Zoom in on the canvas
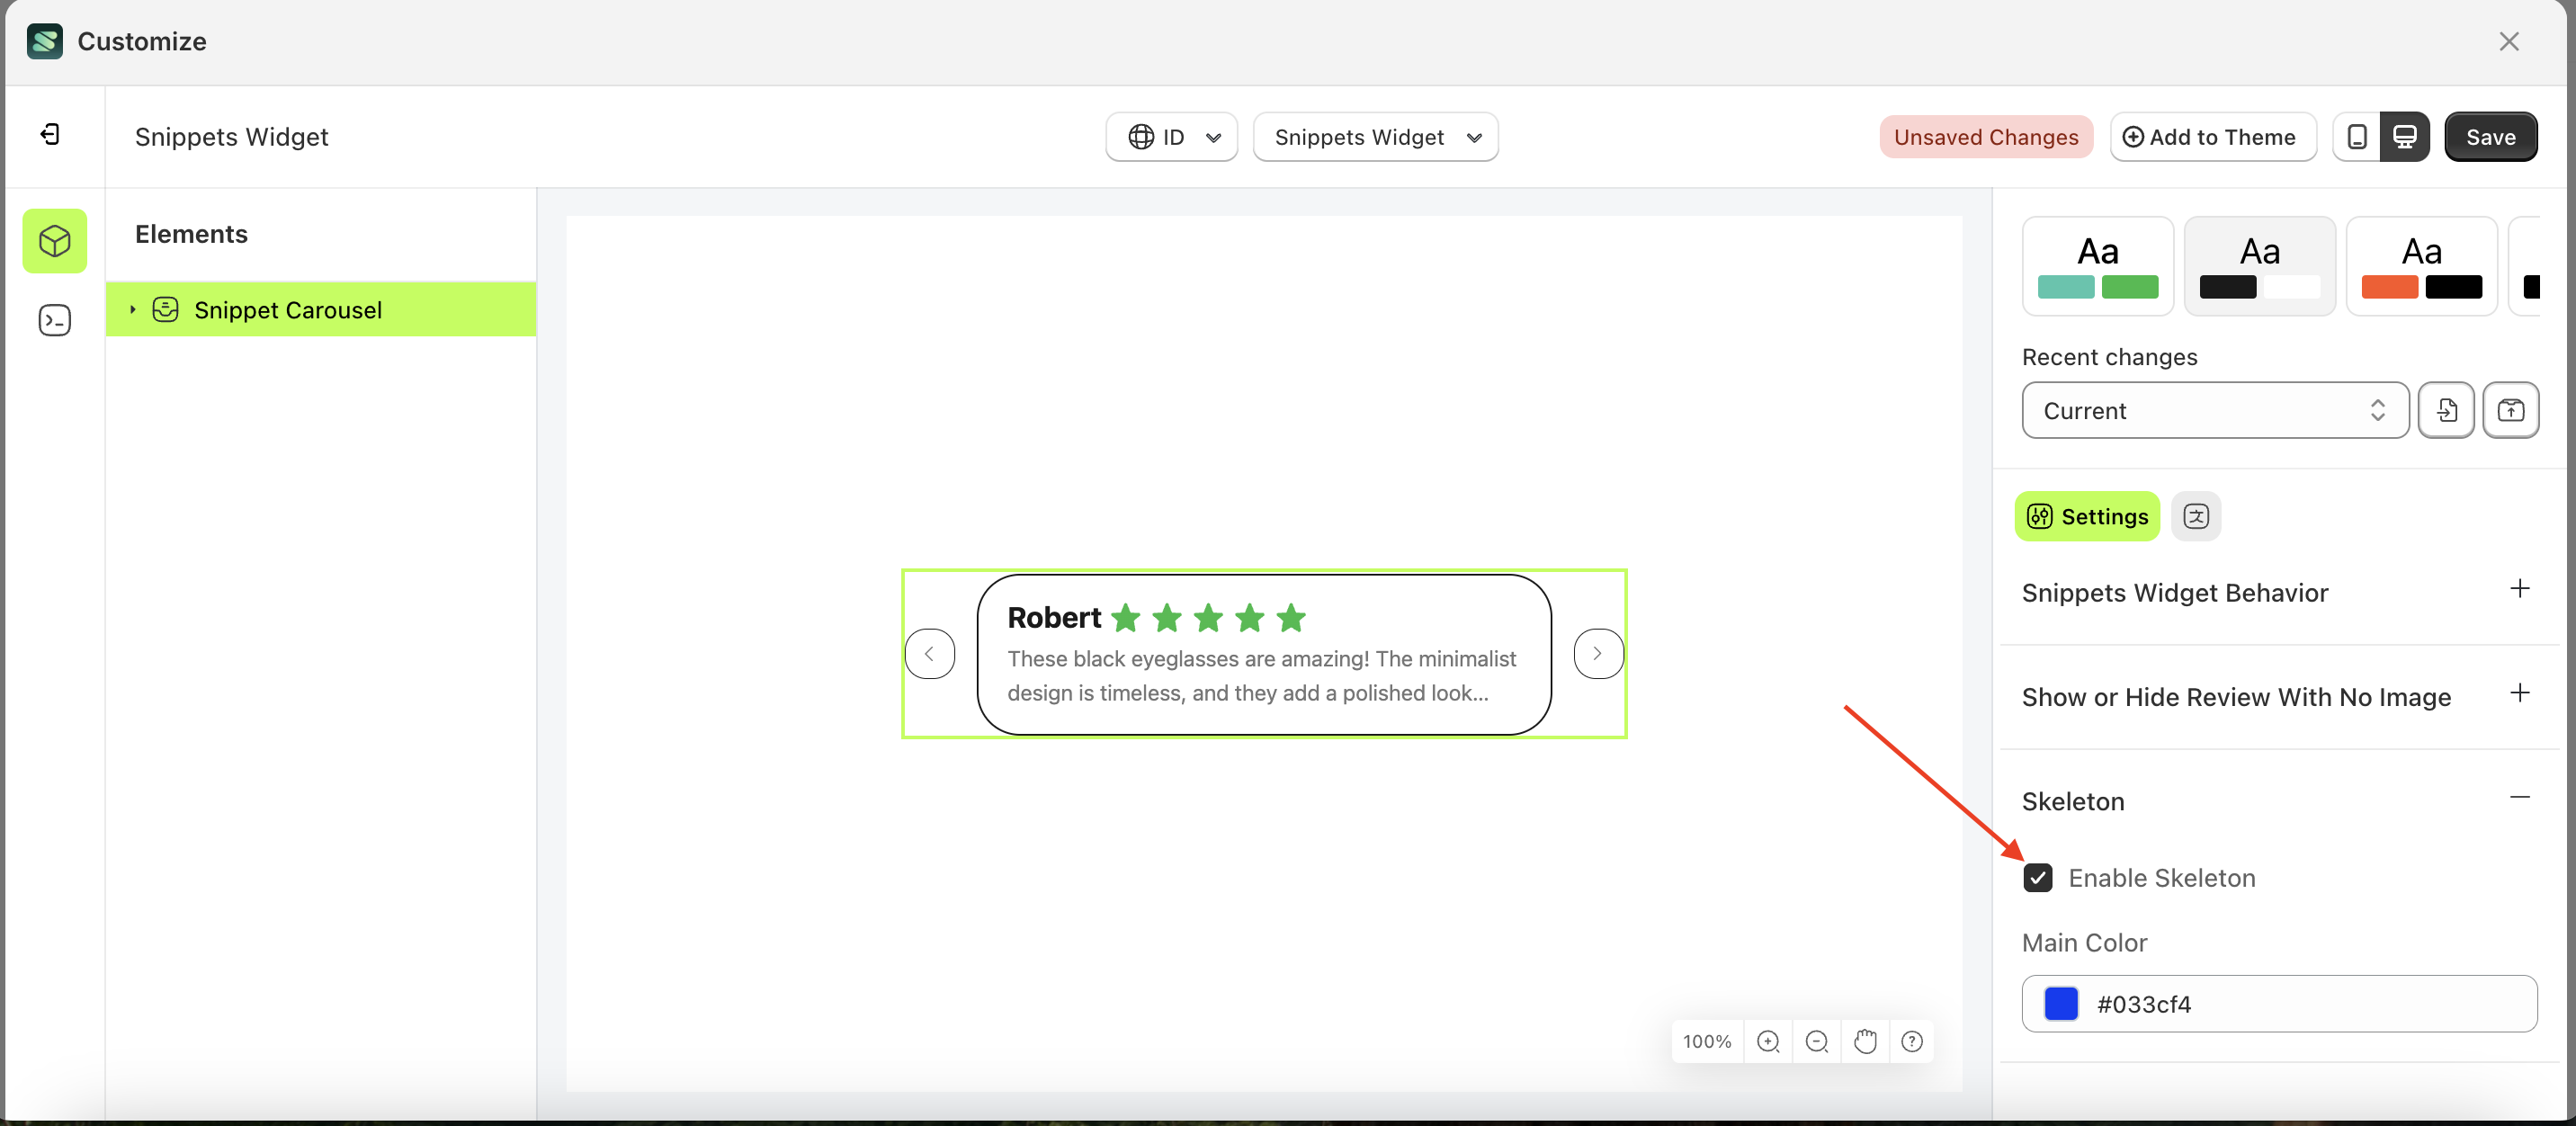Screen dimensions: 2576x1126 [1768, 1041]
